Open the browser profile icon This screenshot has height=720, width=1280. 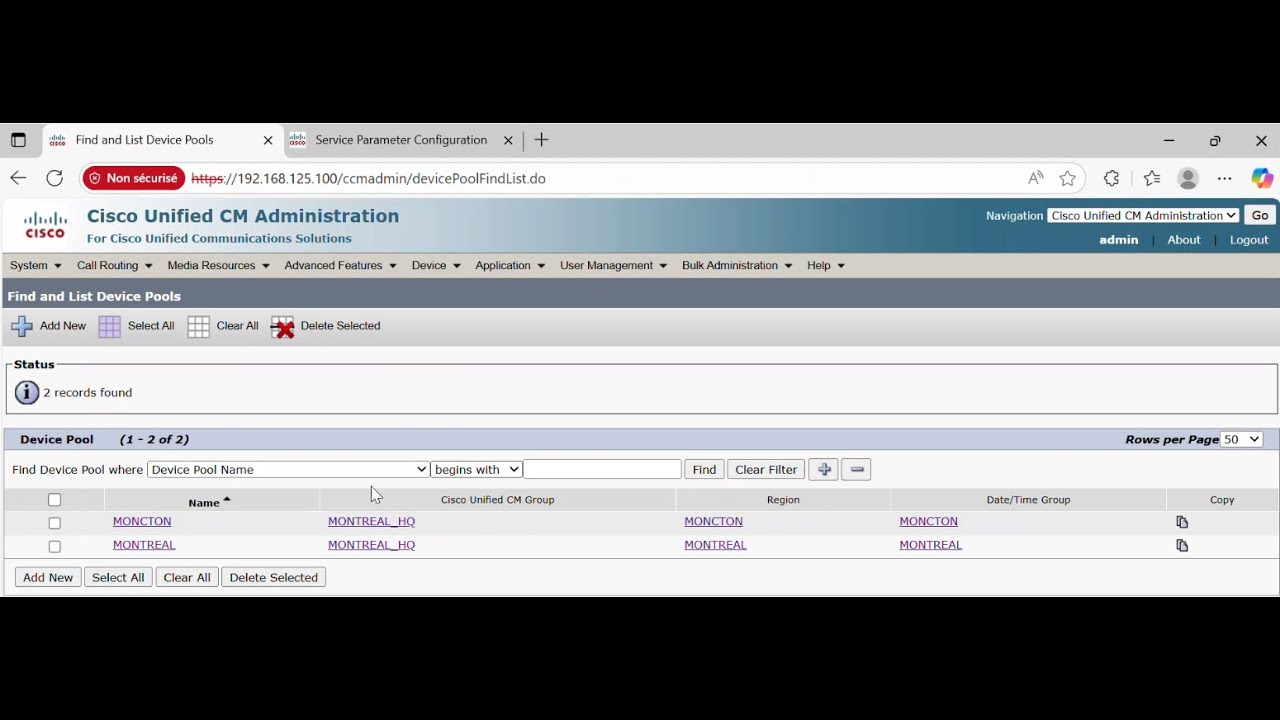click(x=1188, y=178)
